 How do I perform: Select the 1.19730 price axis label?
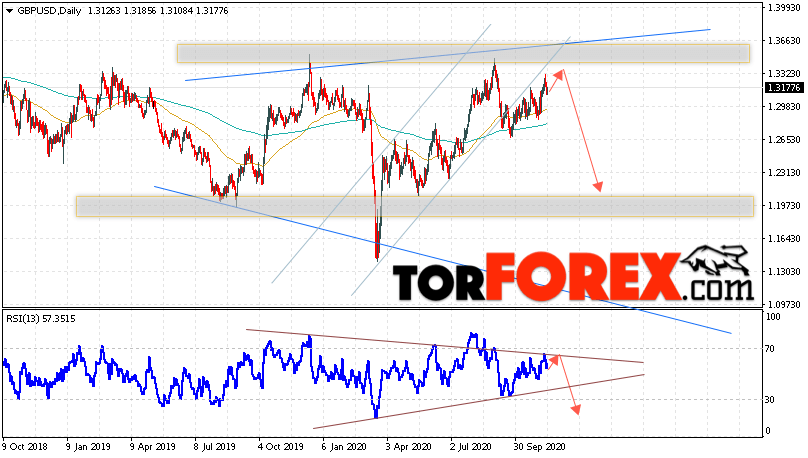784,206
